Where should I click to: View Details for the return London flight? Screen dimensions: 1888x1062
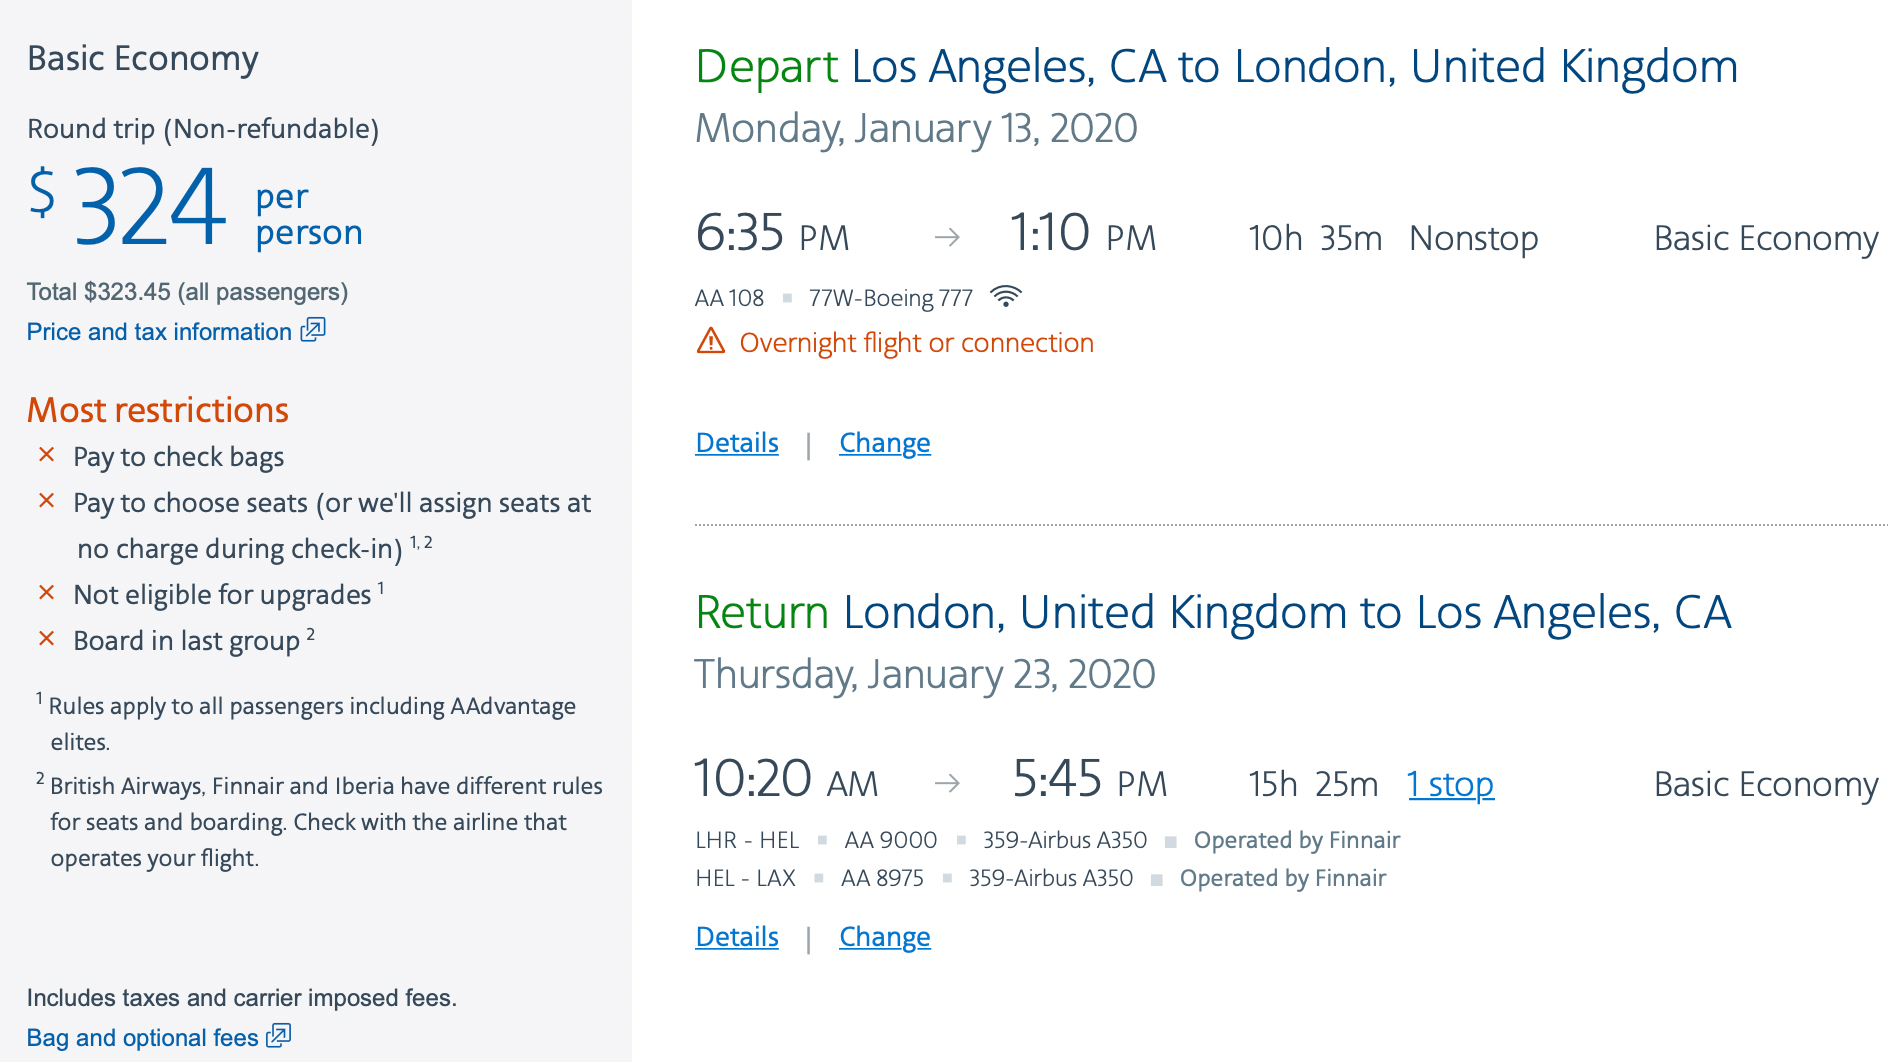pos(736,937)
